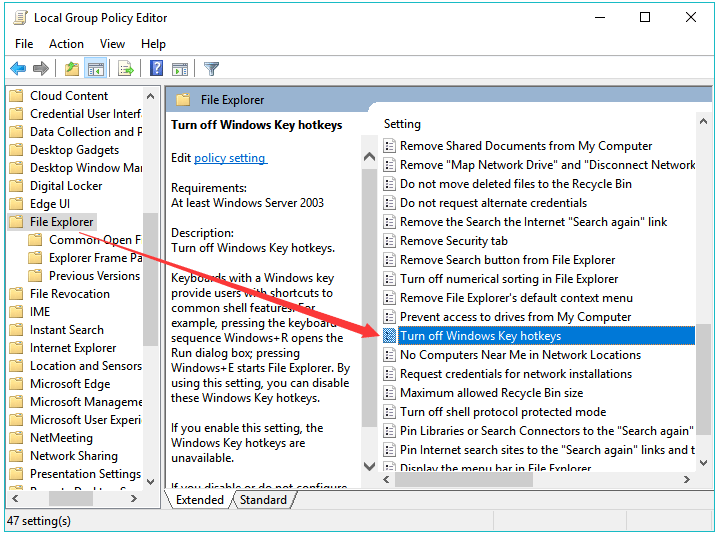
Task: Click settings list scroll down arrow
Action: coord(703,464)
